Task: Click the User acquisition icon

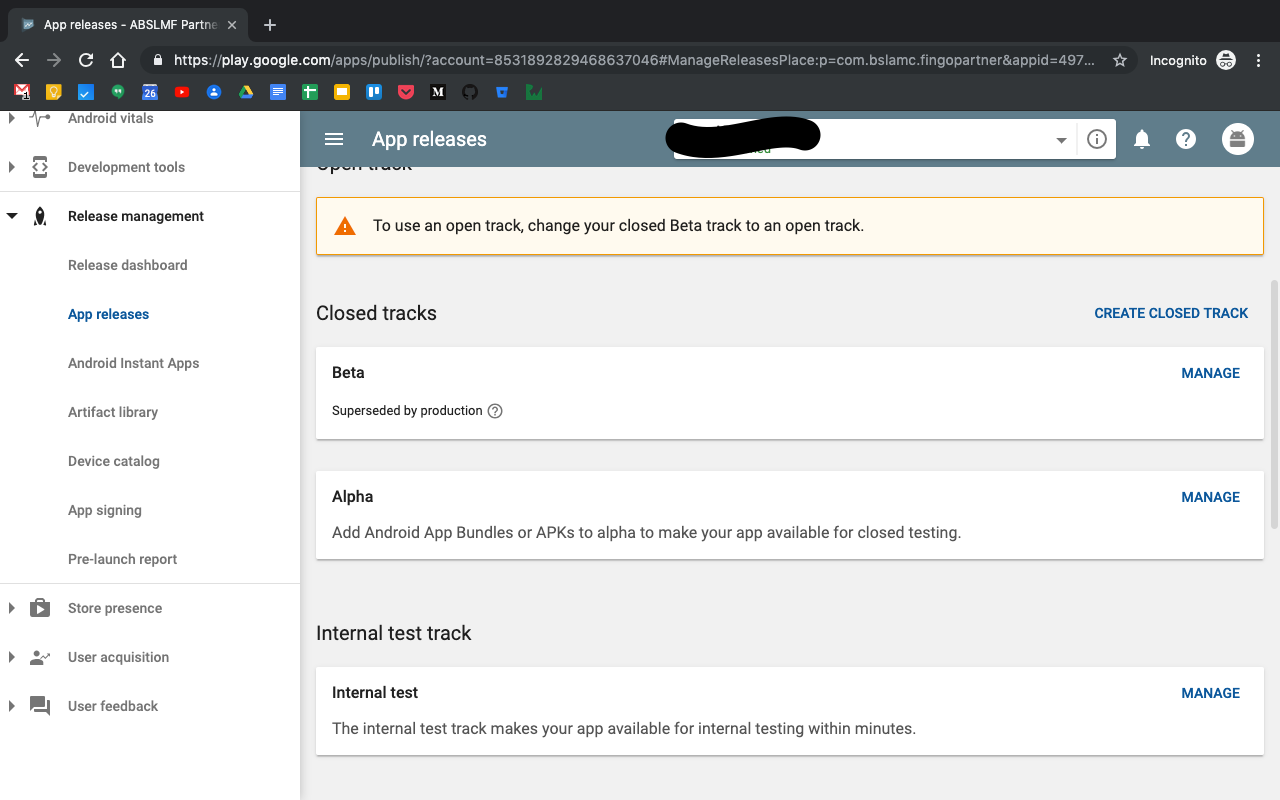Action: [x=40, y=657]
